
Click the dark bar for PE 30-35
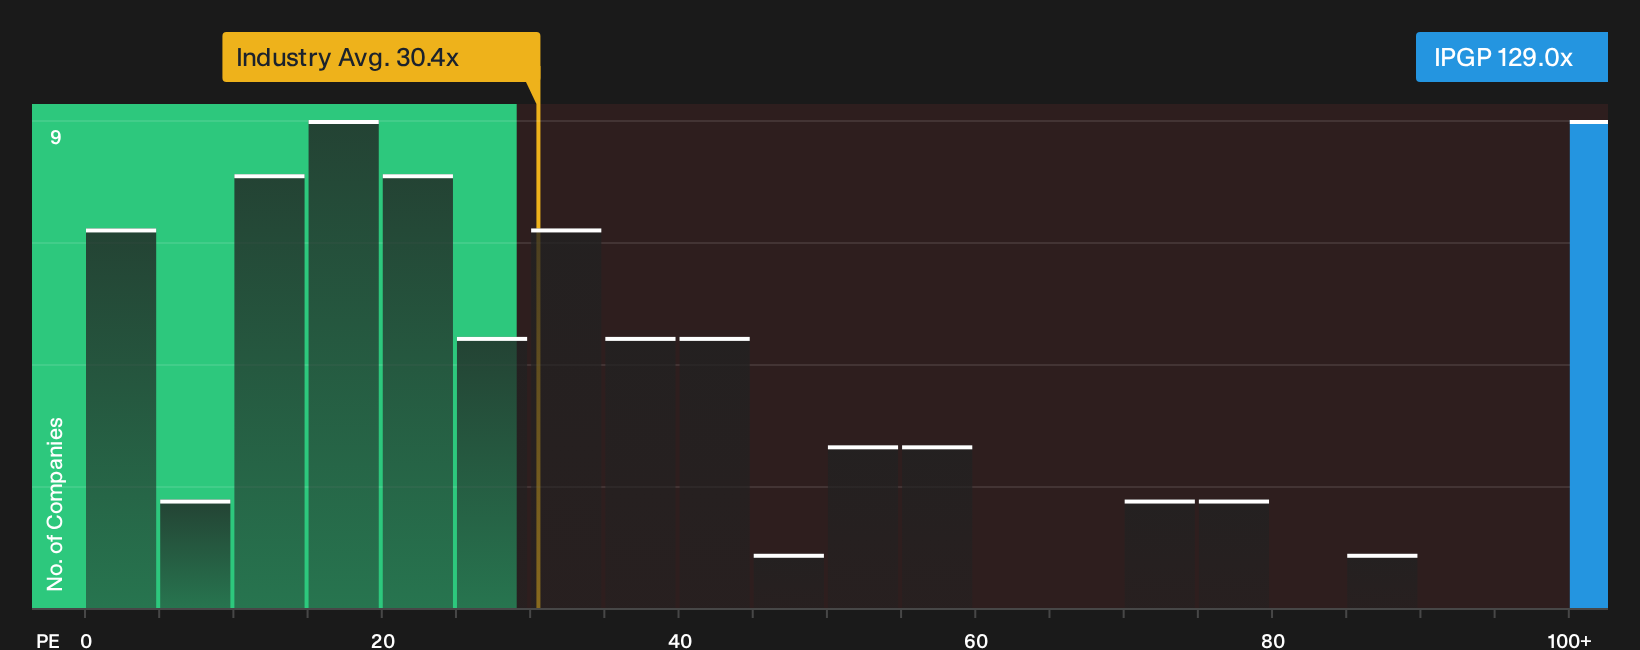(566, 419)
